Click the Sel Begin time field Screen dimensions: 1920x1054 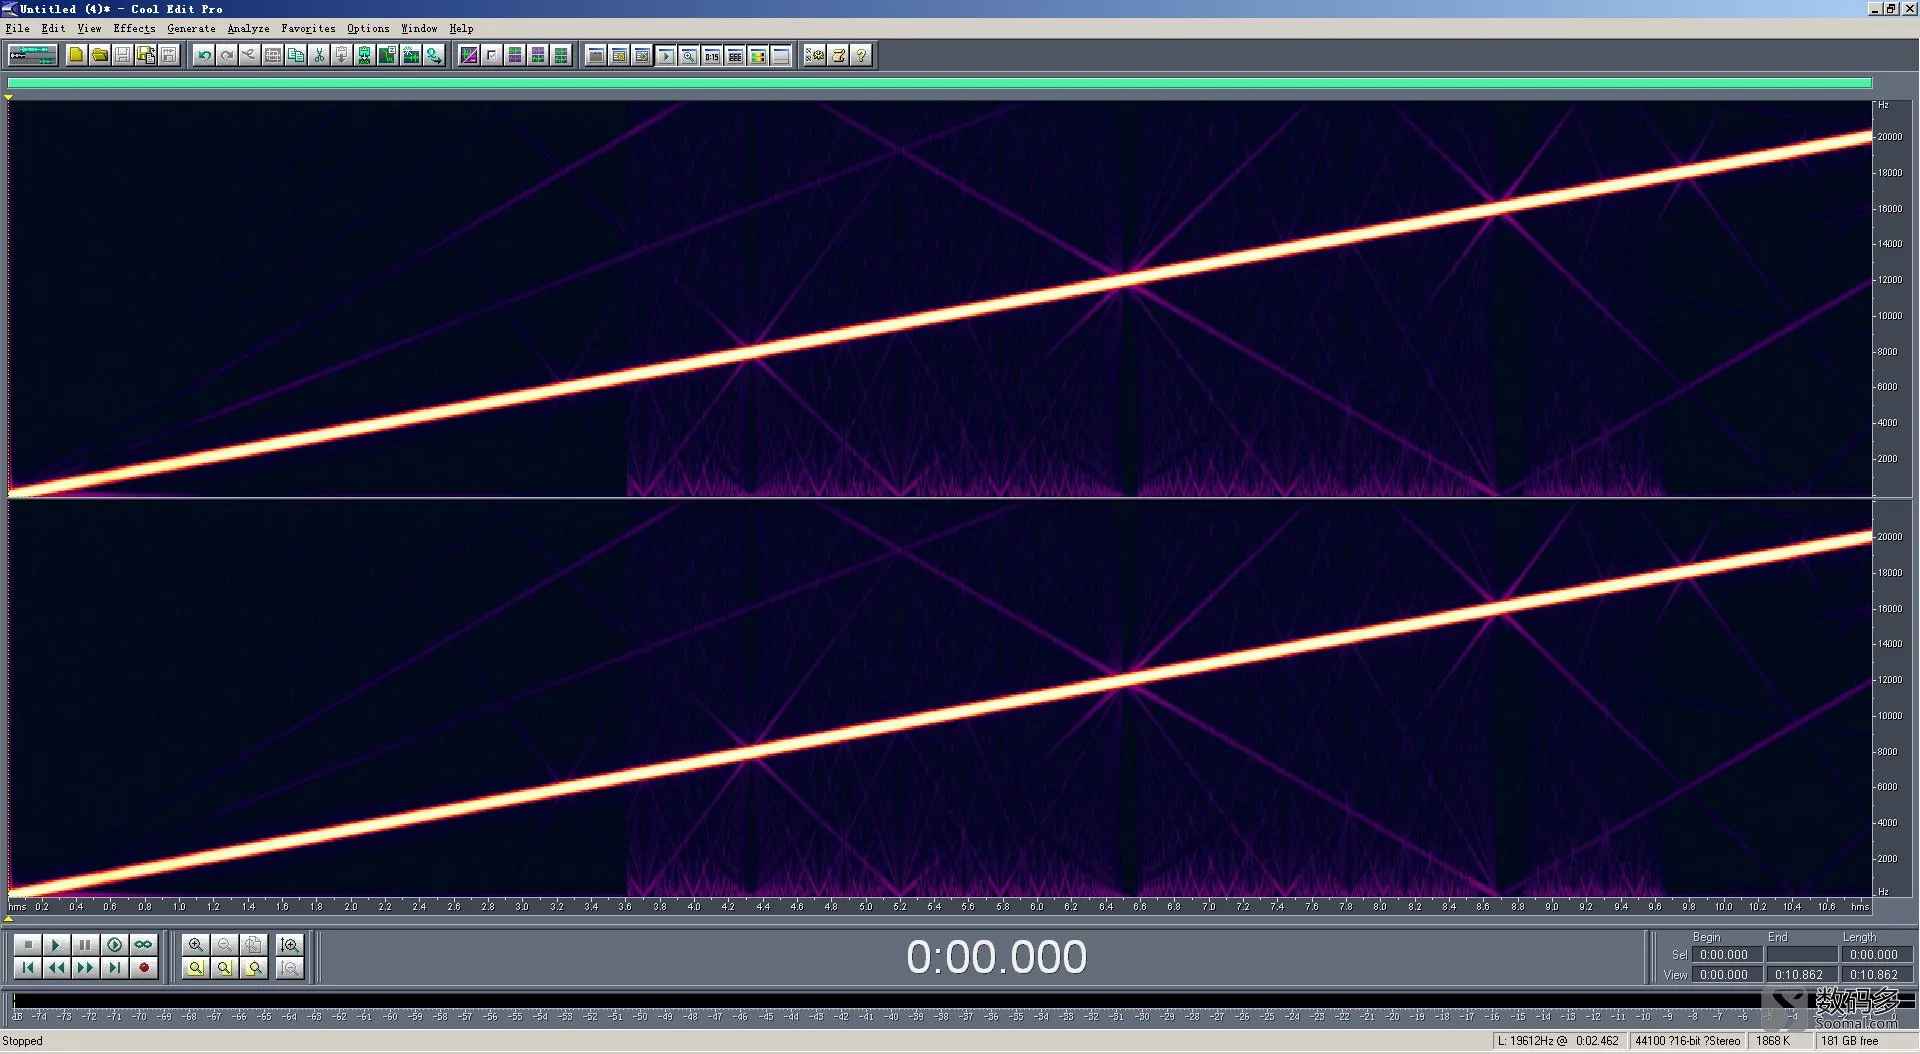pos(1727,955)
